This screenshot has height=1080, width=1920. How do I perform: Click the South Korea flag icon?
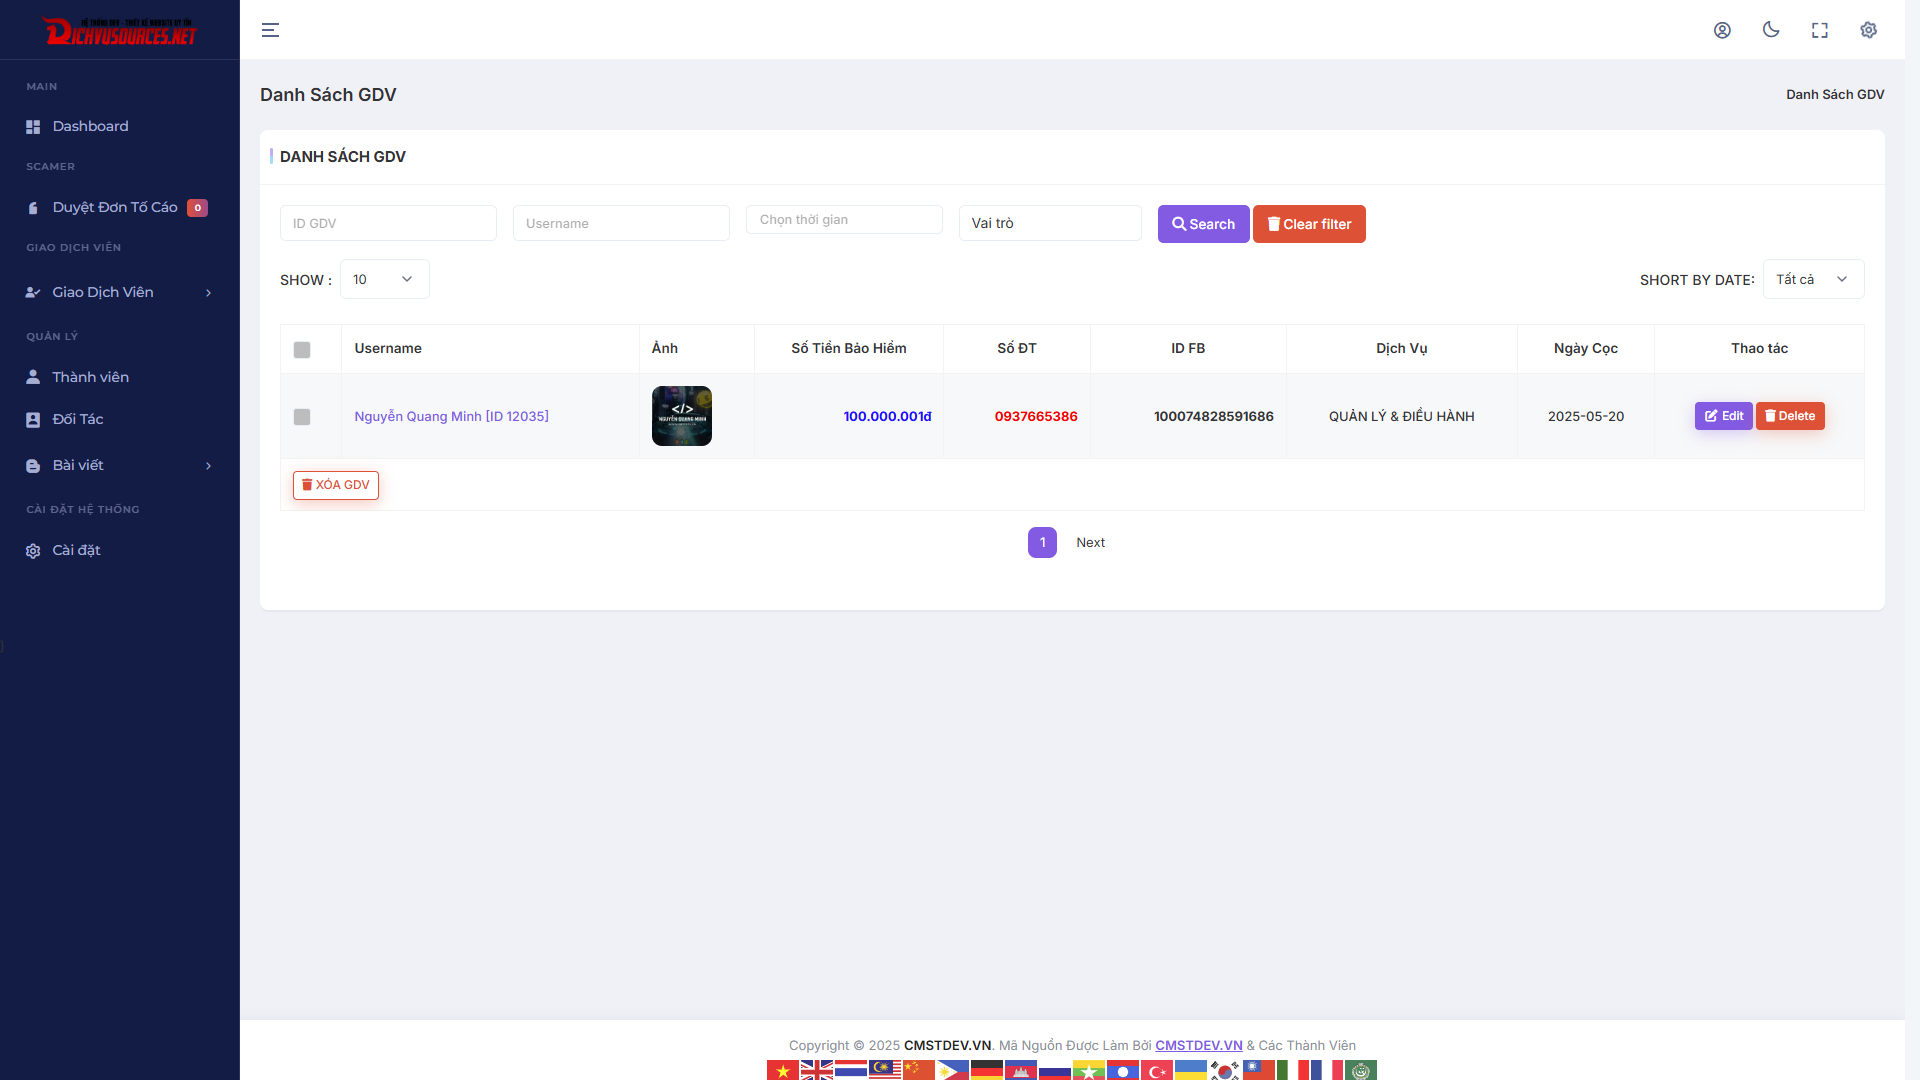point(1224,1071)
